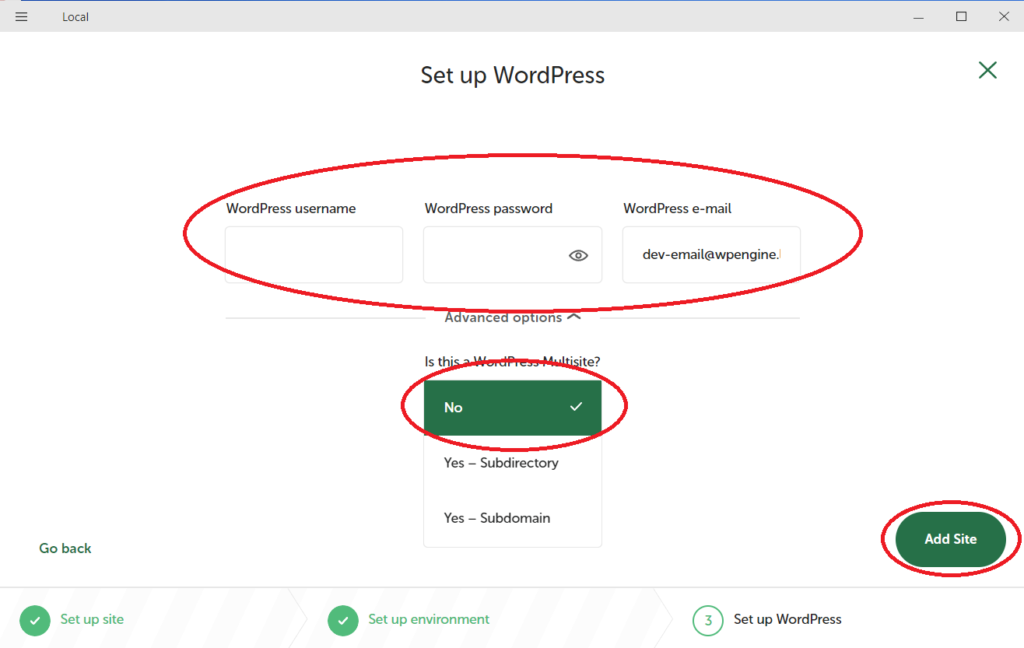Click the Add Site button
Screen dimensions: 1024x648
click(x=950, y=539)
